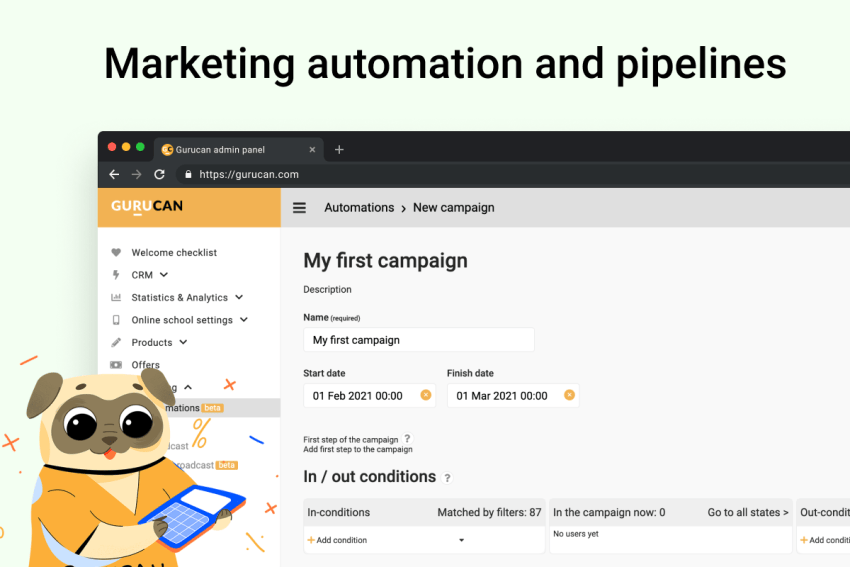Image resolution: width=850 pixels, height=567 pixels.
Task: Add condition under Out-conditions
Action: 825,540
